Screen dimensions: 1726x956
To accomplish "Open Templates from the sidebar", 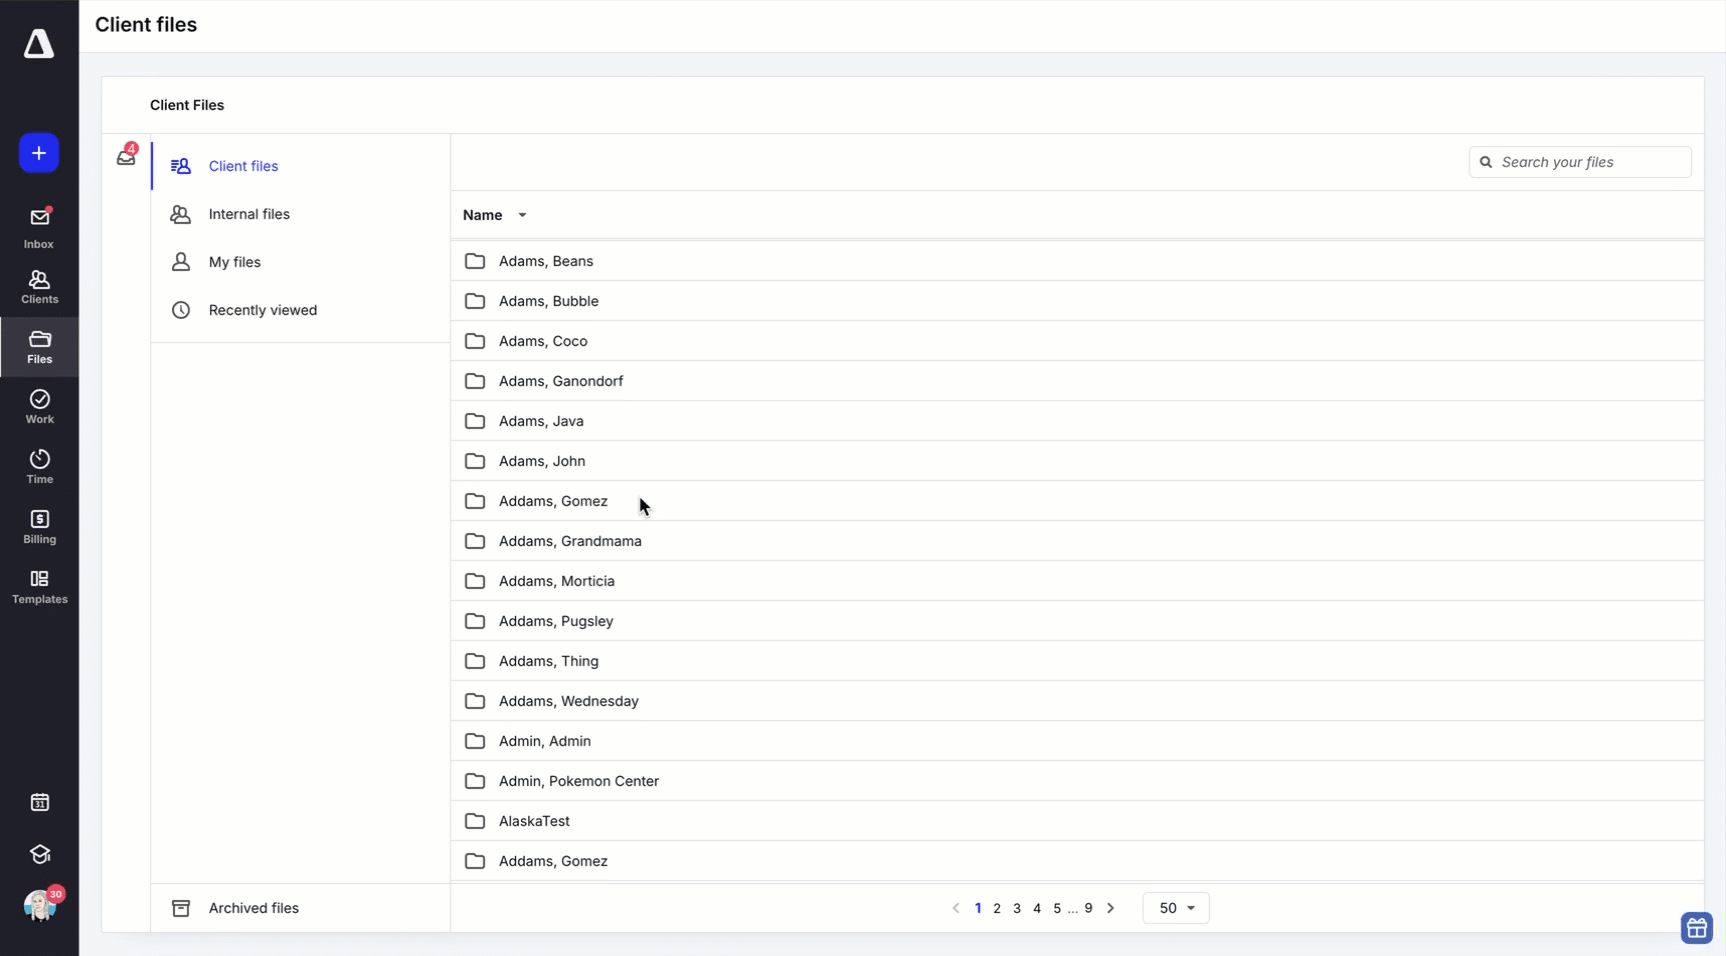I will (x=39, y=587).
